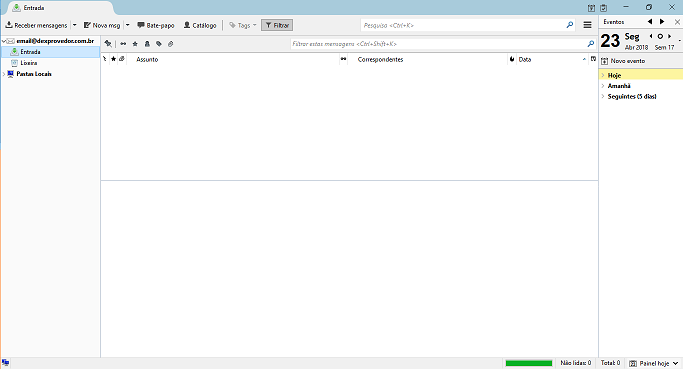683x369 pixels.
Task: Click the green progress bar
Action: (x=529, y=363)
